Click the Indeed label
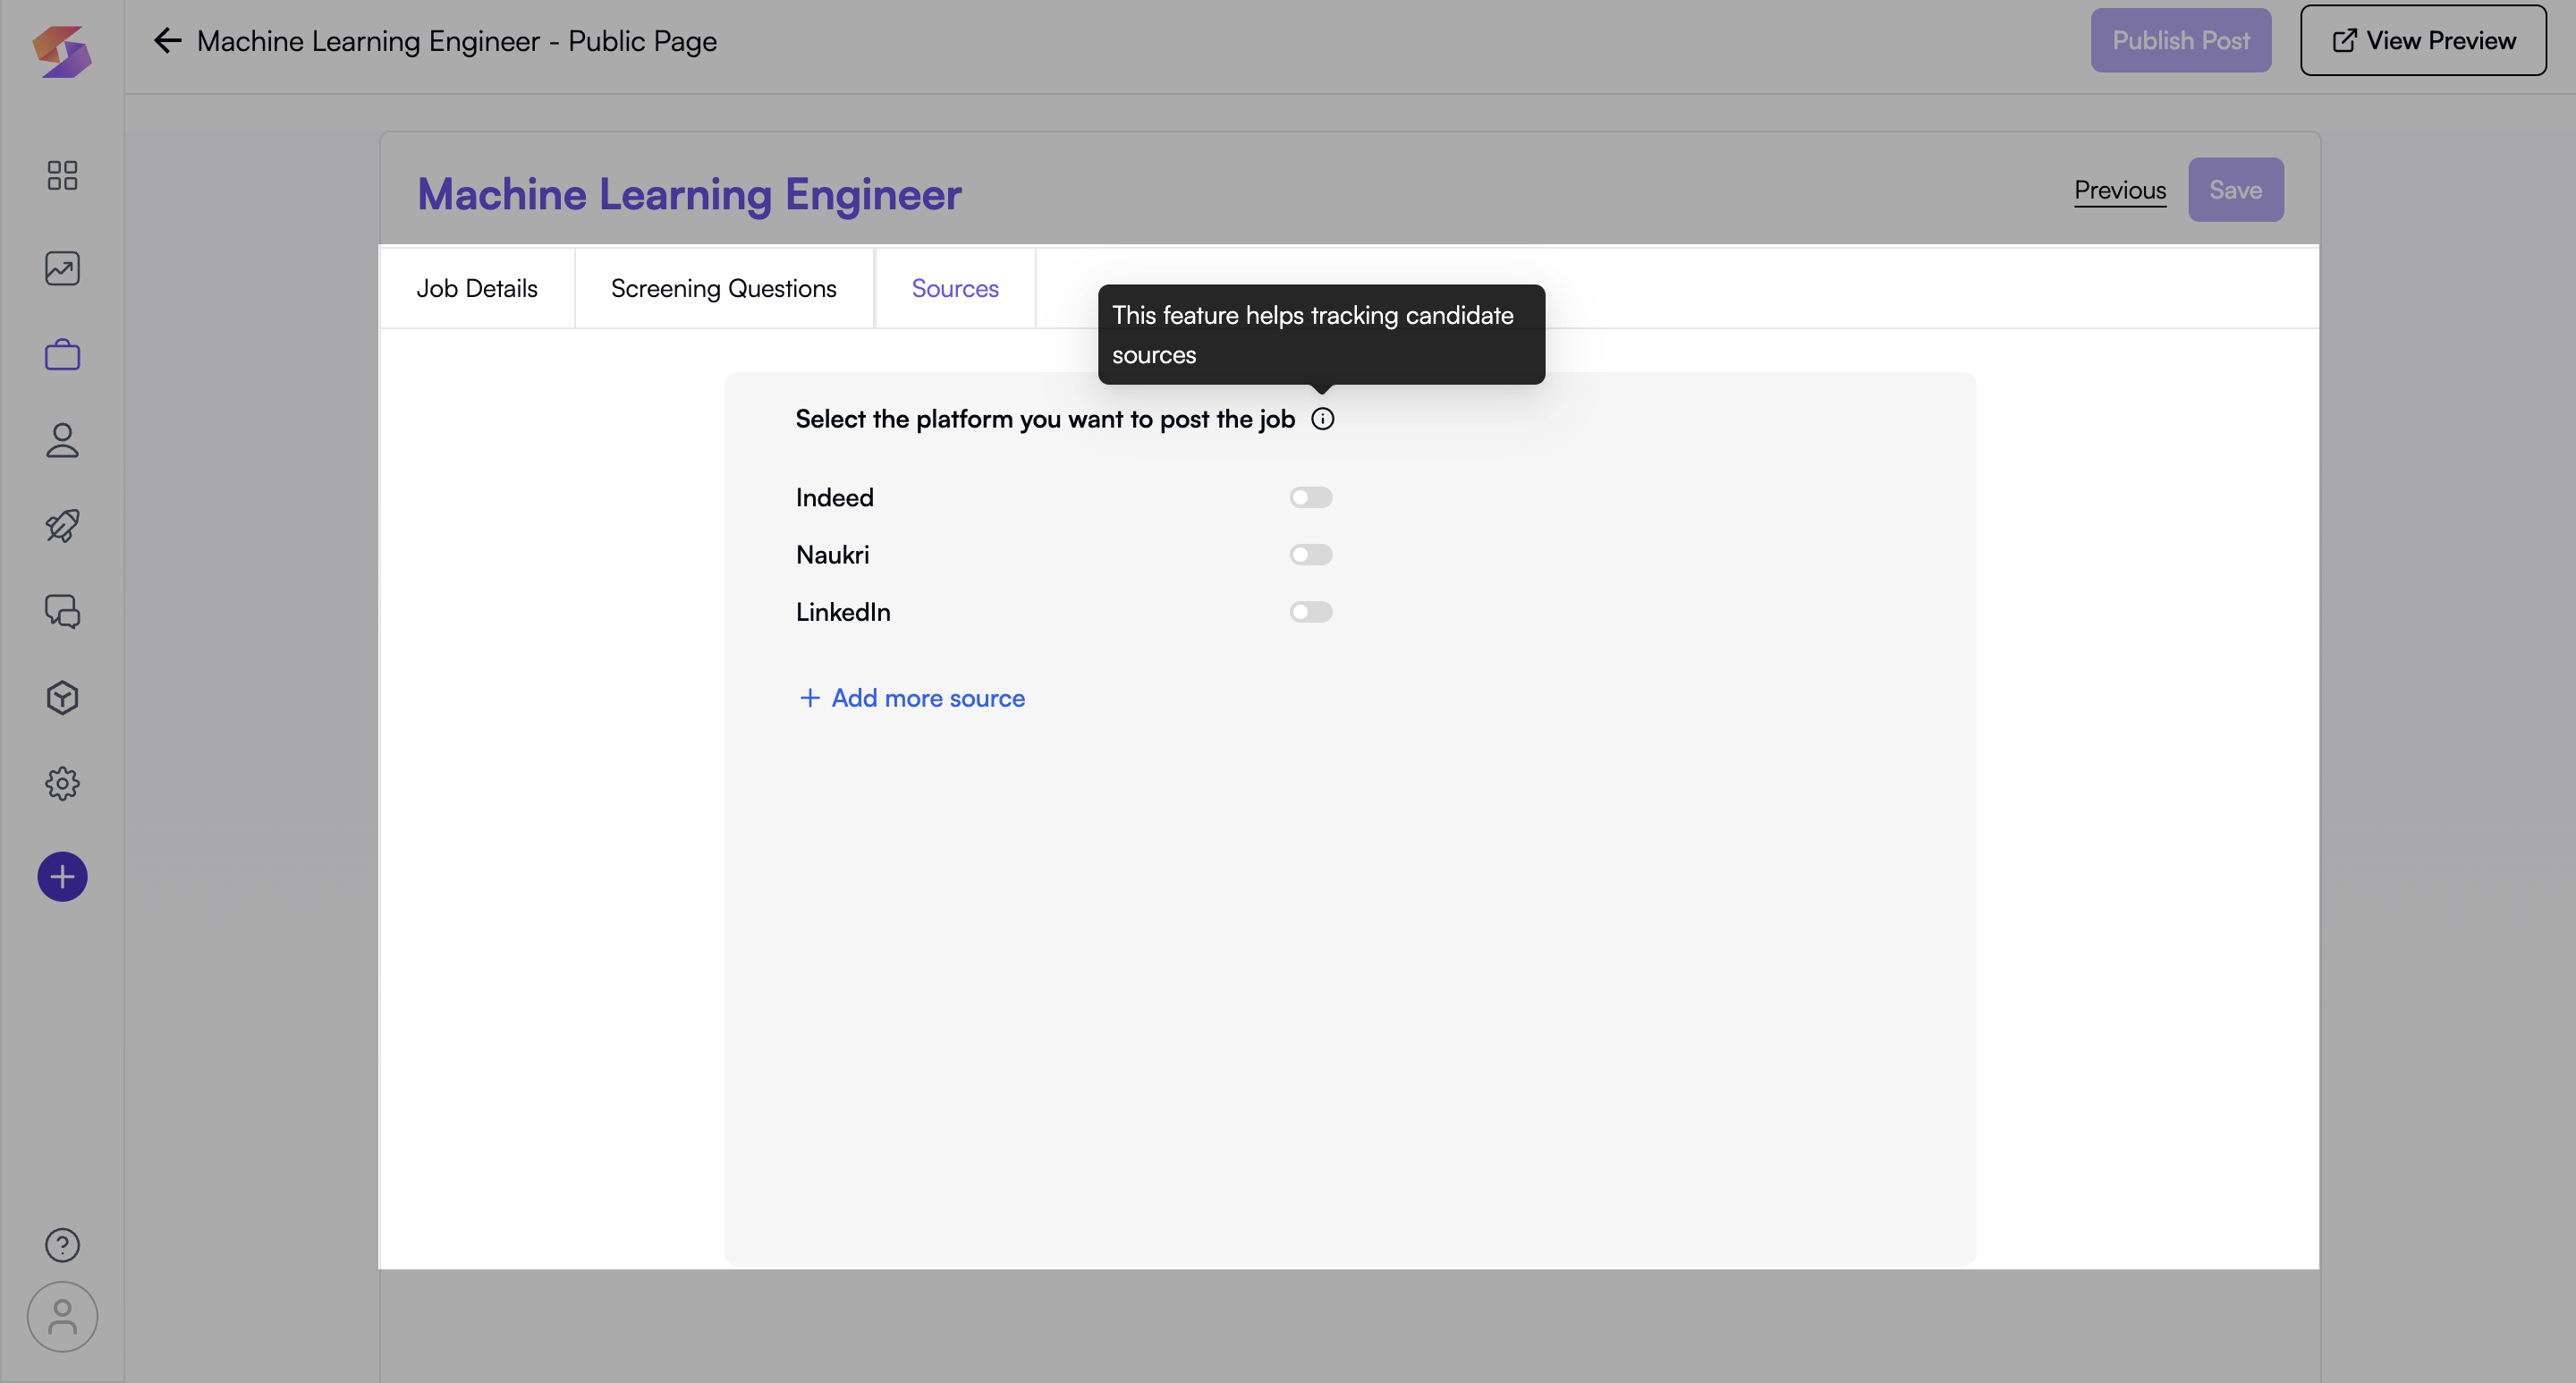Image resolution: width=2576 pixels, height=1383 pixels. pos(834,498)
